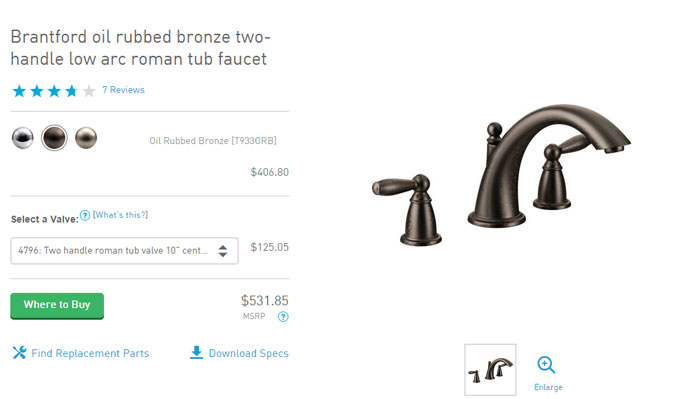This screenshot has width=700, height=399.
Task: Select the oil rubbed bronze finish swatch
Action: coord(54,138)
